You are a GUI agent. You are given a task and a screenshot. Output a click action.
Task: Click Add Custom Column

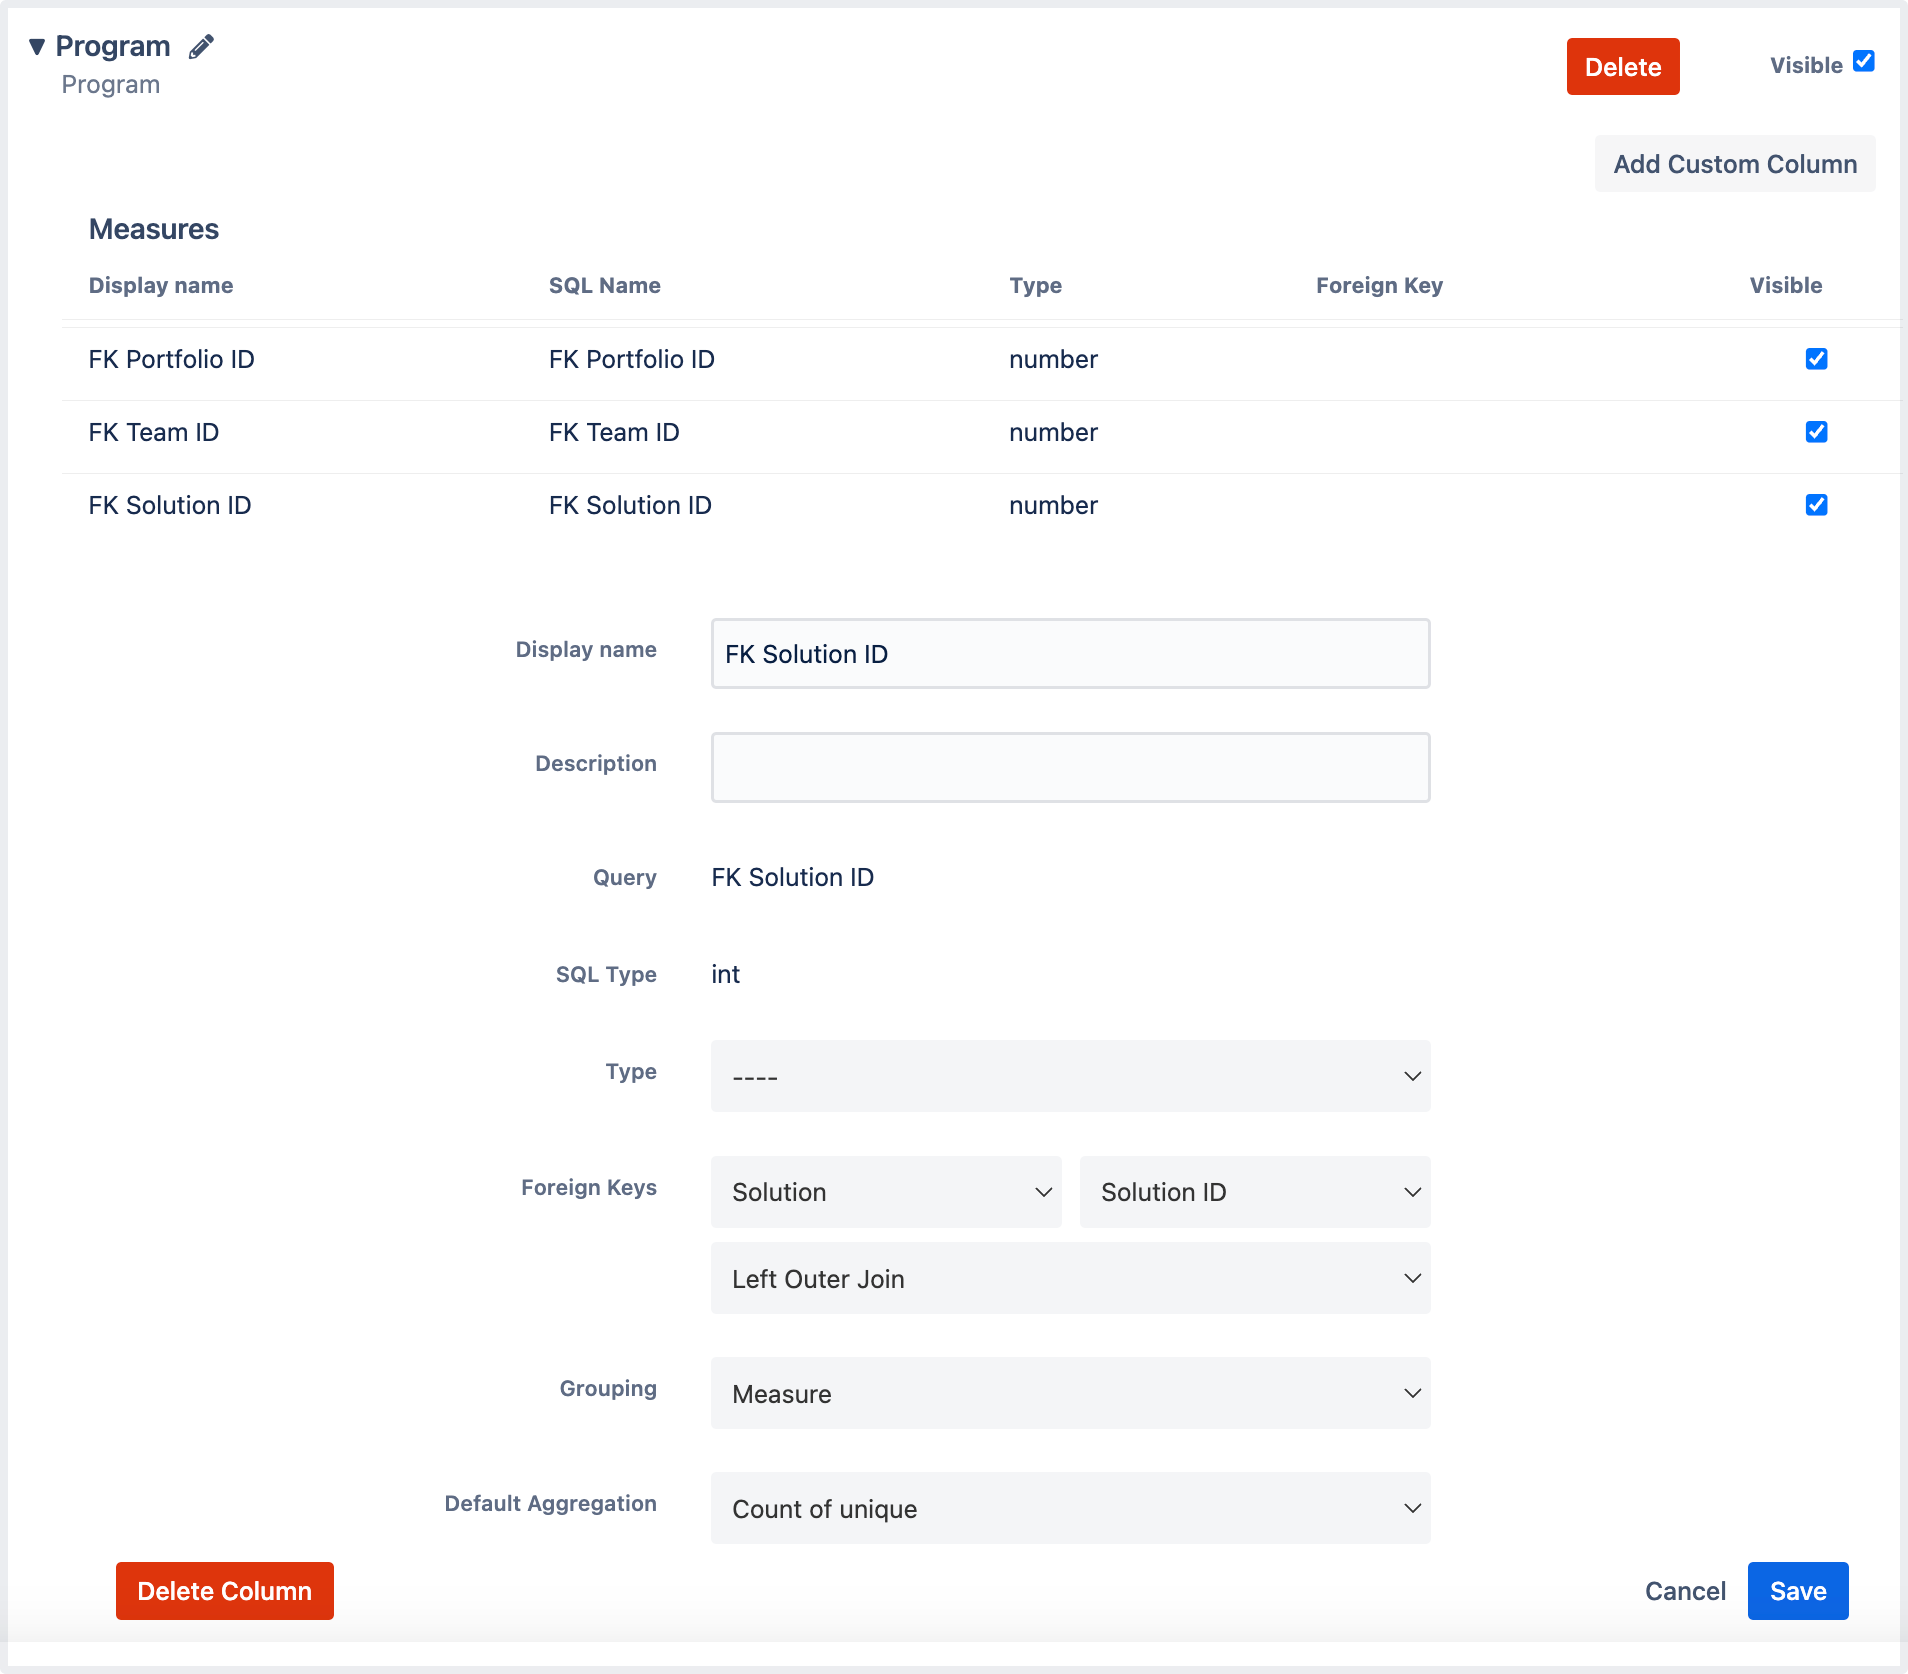1735,164
